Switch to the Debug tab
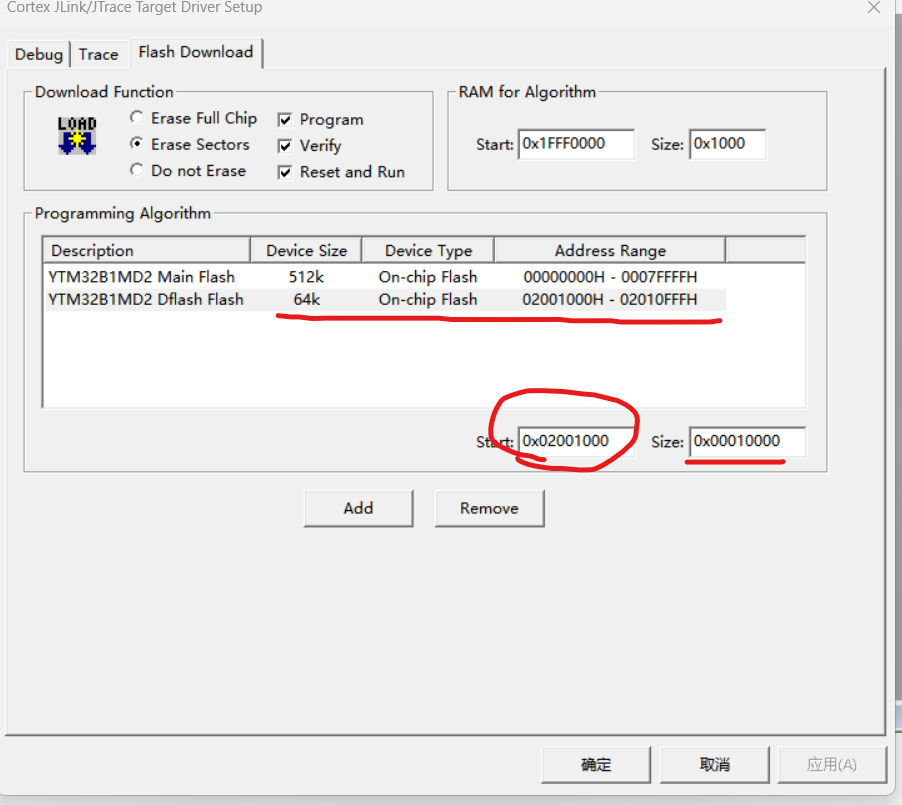The width and height of the screenshot is (902, 805). [39, 55]
